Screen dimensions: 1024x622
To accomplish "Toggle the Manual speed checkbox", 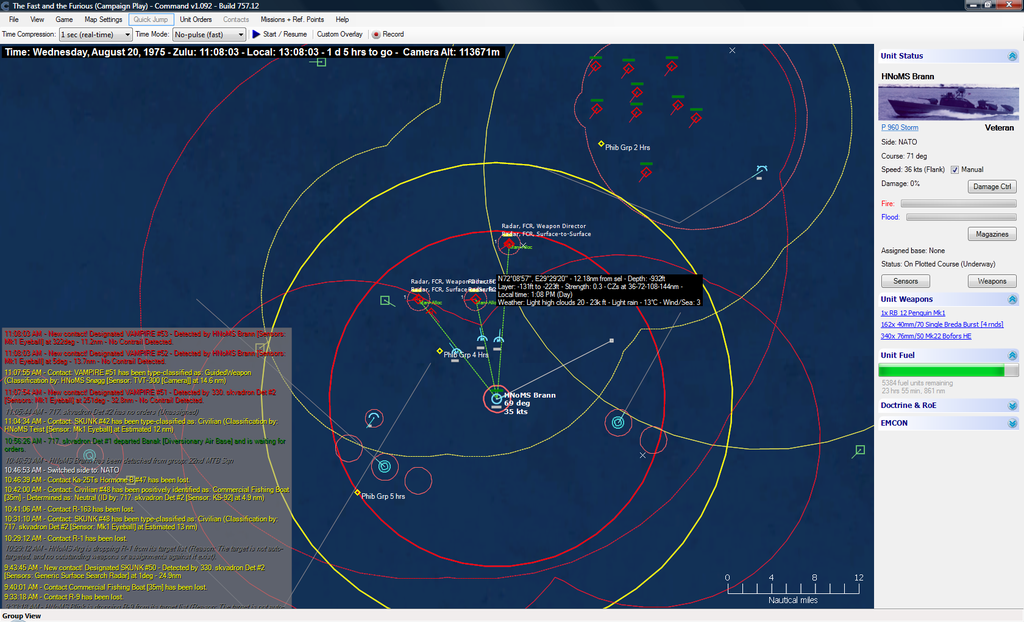I will [x=955, y=169].
